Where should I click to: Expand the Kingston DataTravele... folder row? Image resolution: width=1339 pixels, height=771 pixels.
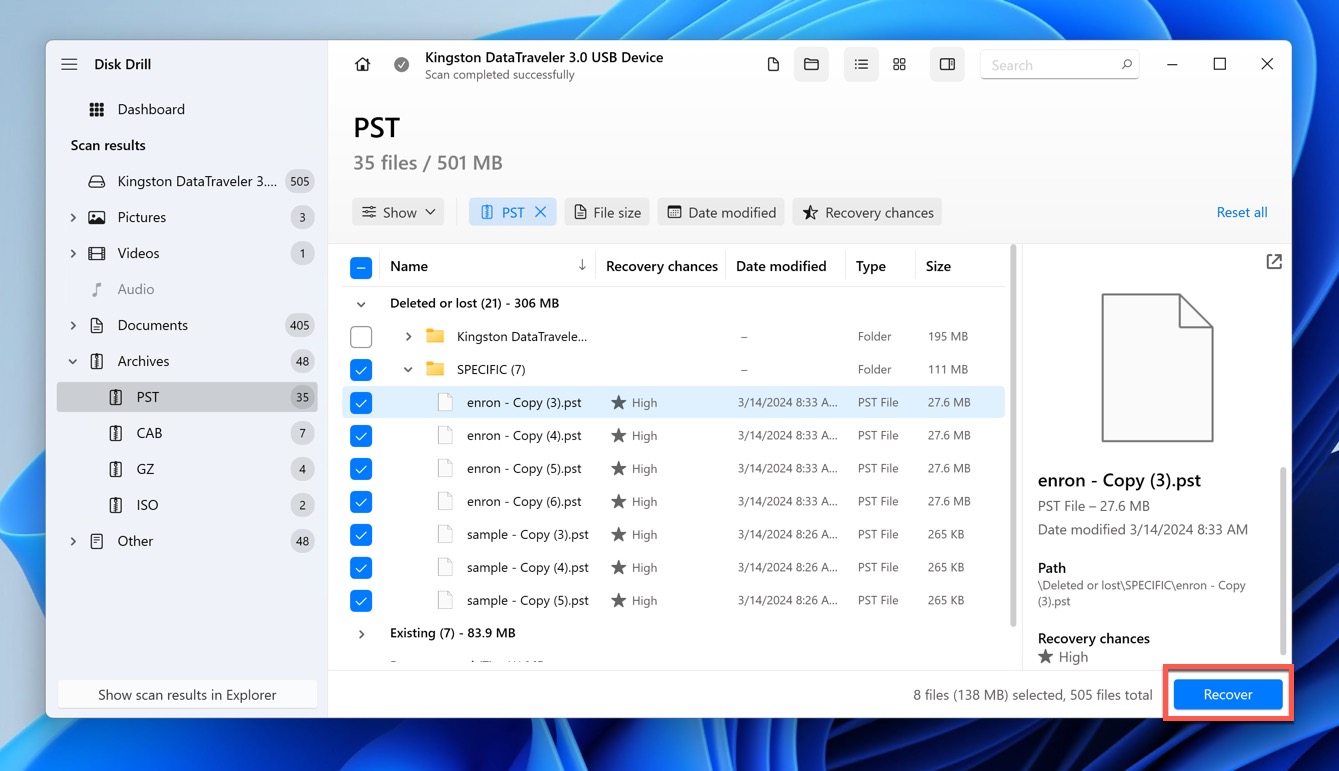coord(408,336)
